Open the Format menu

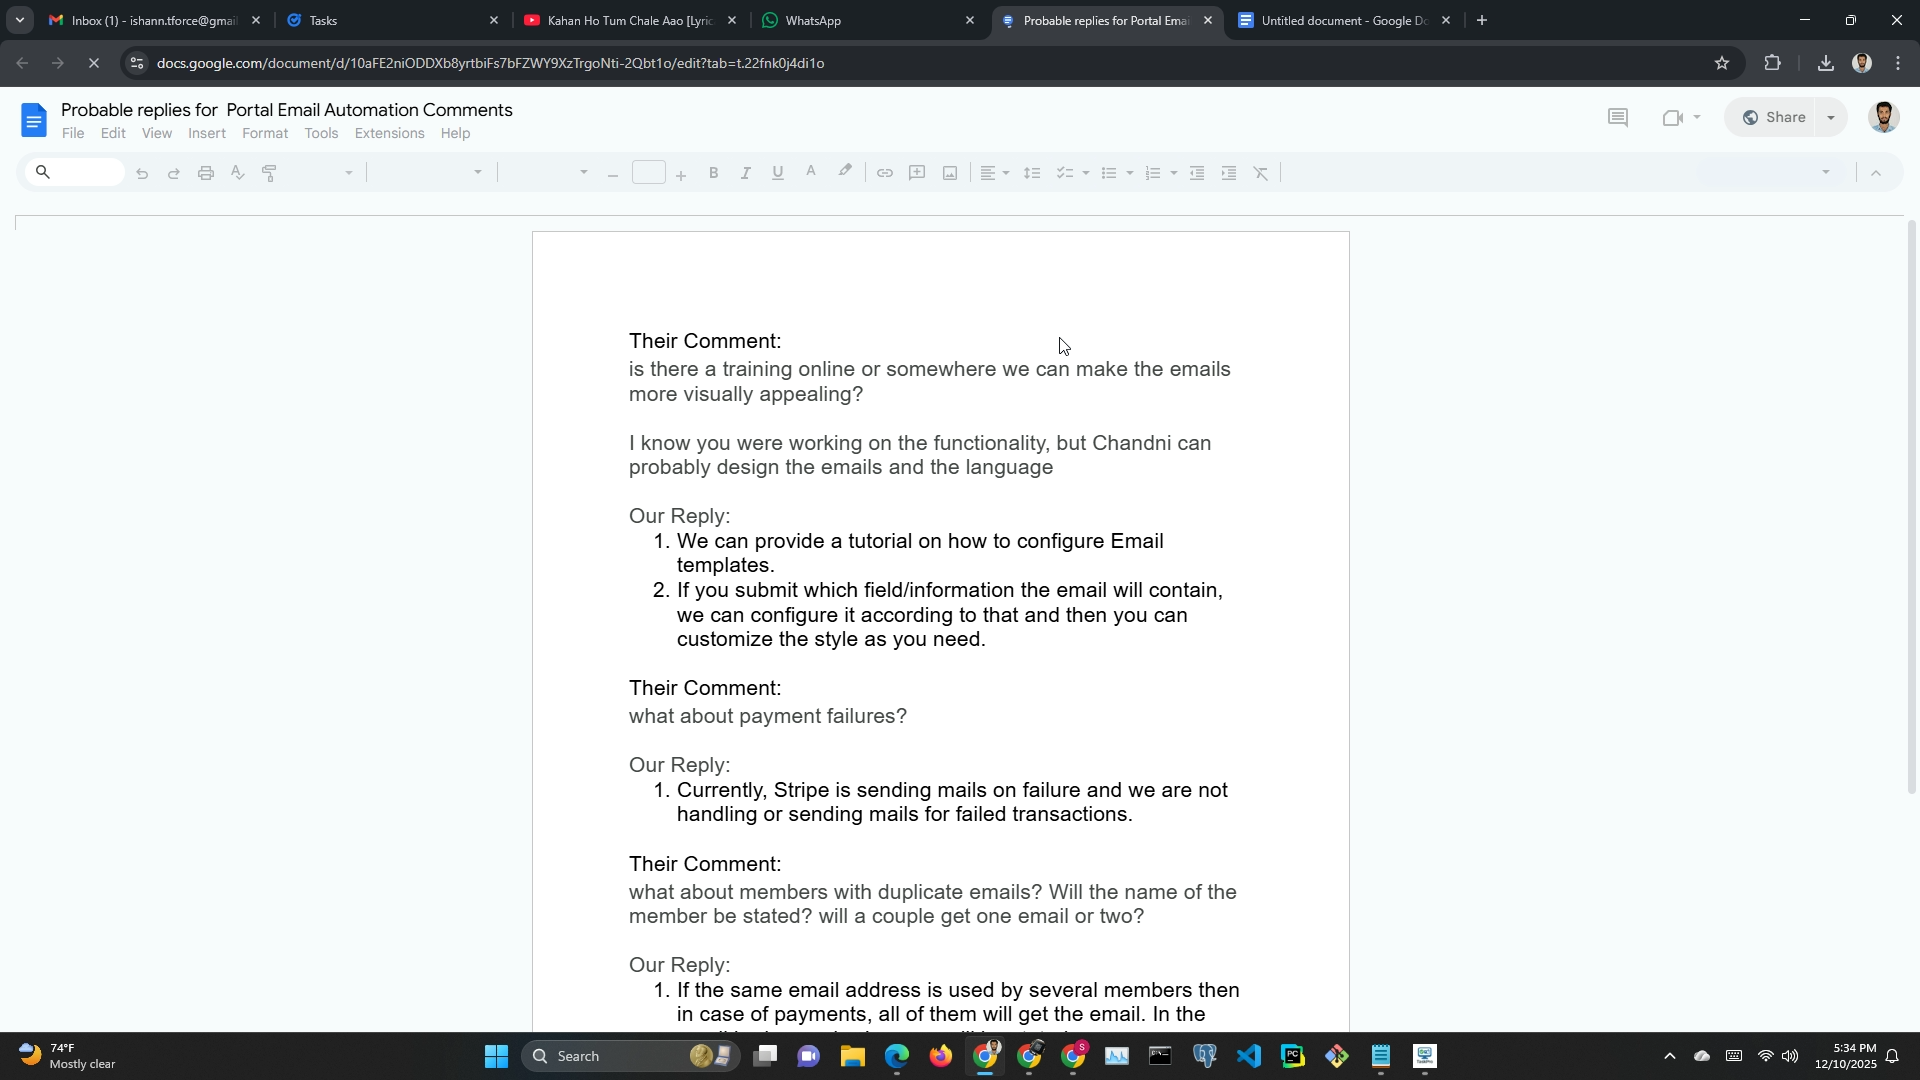coord(264,134)
